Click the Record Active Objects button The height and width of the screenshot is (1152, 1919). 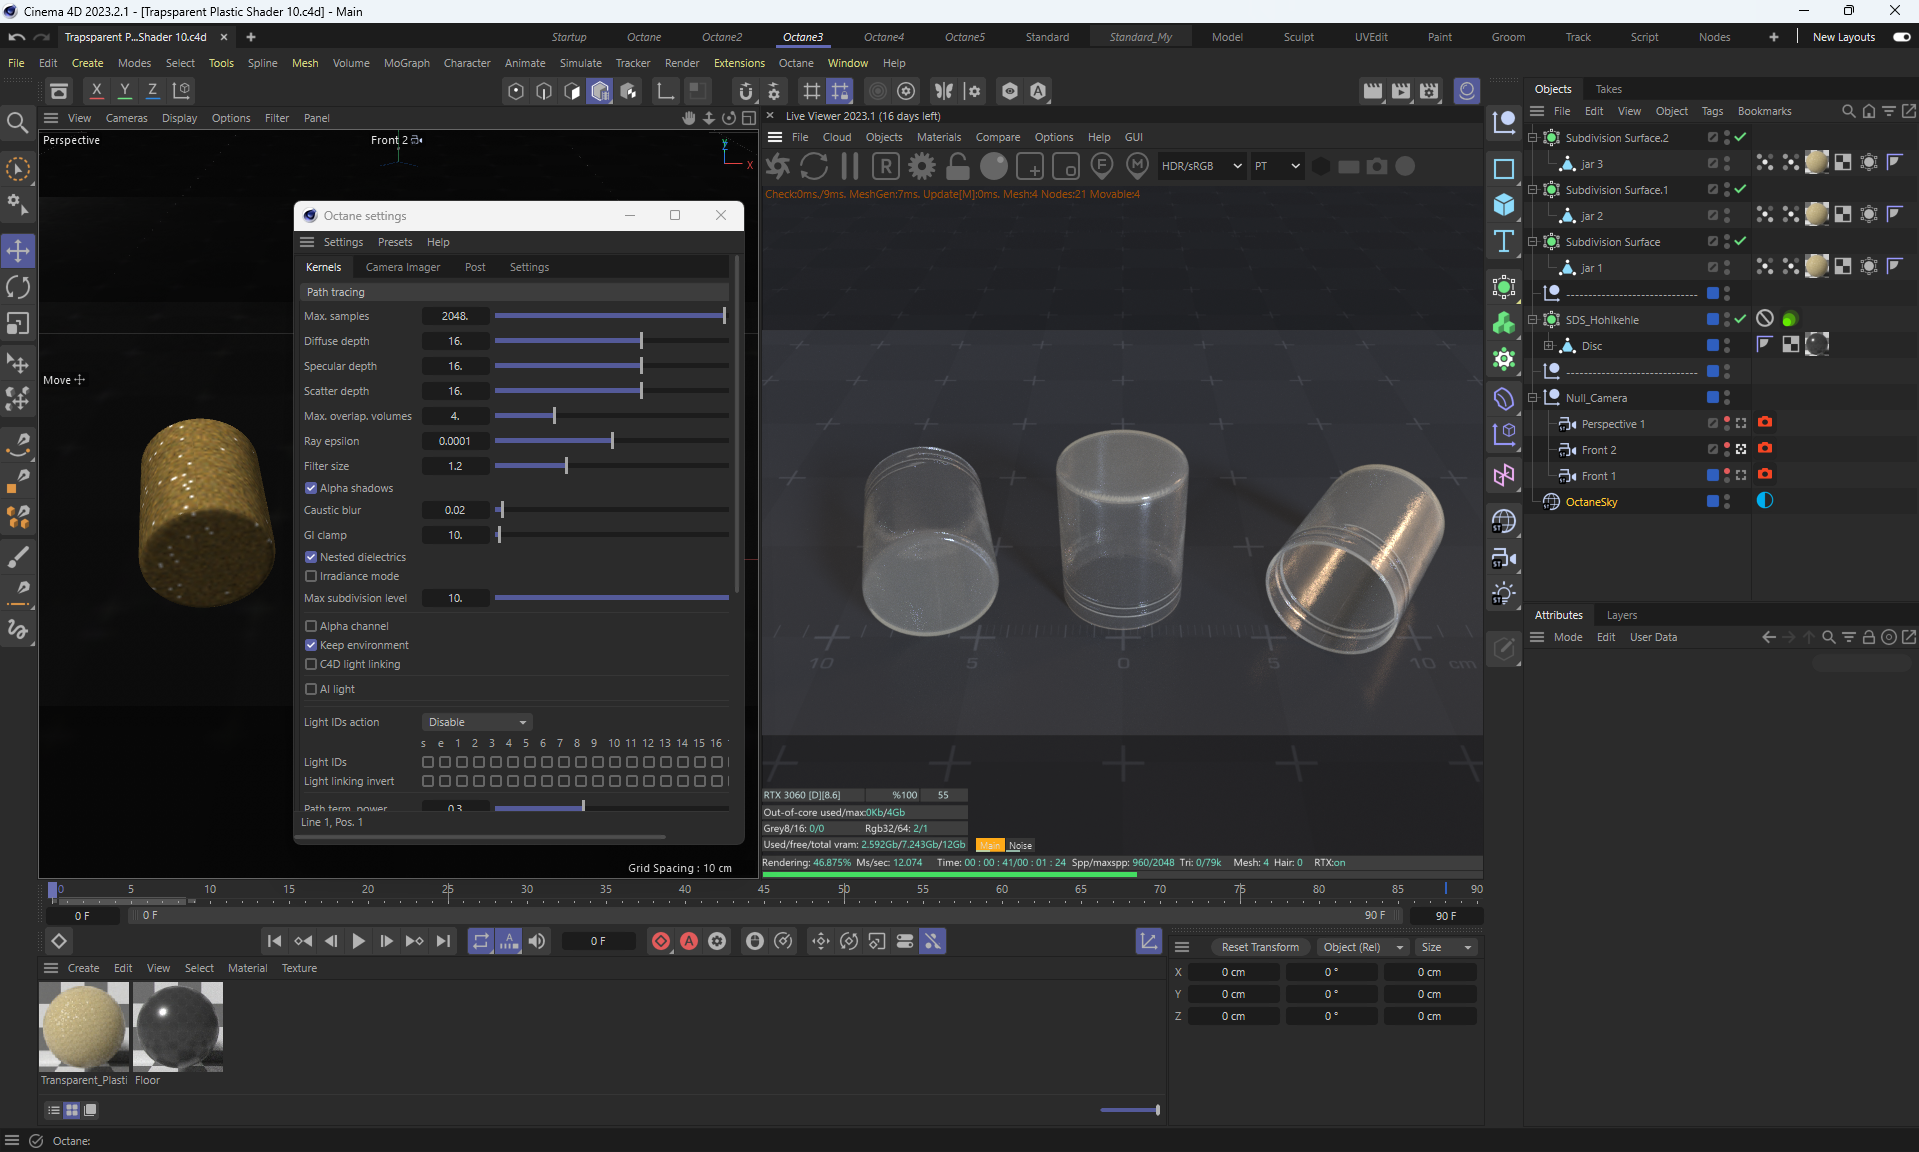point(661,941)
